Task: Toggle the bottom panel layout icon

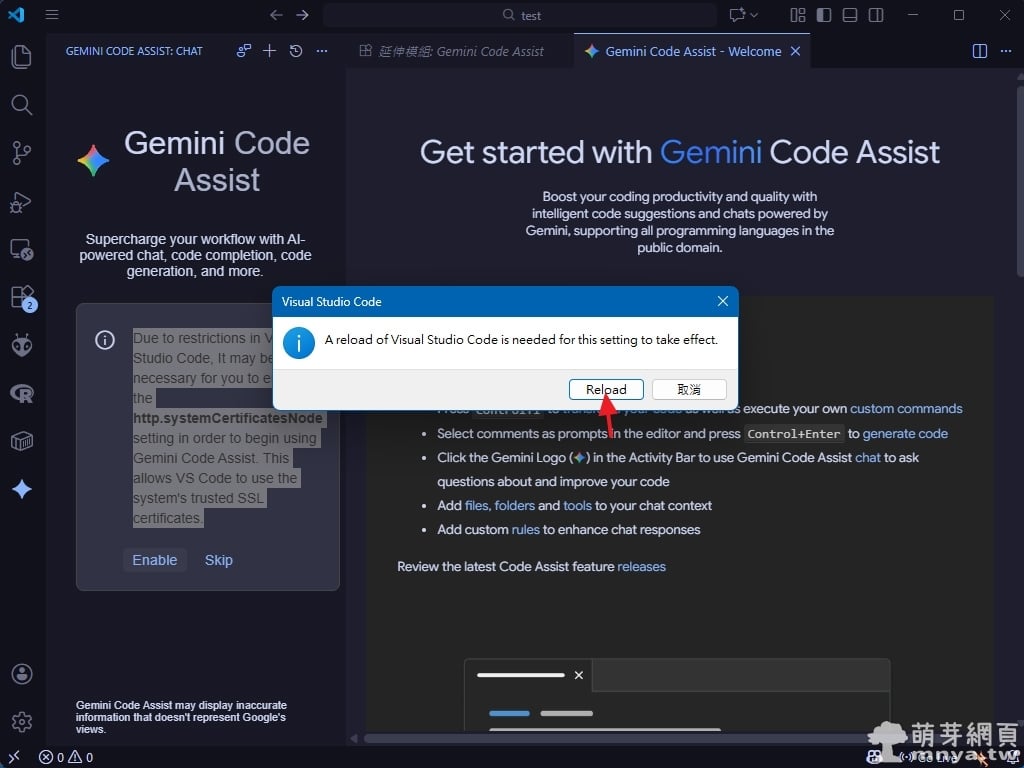Action: (x=850, y=15)
